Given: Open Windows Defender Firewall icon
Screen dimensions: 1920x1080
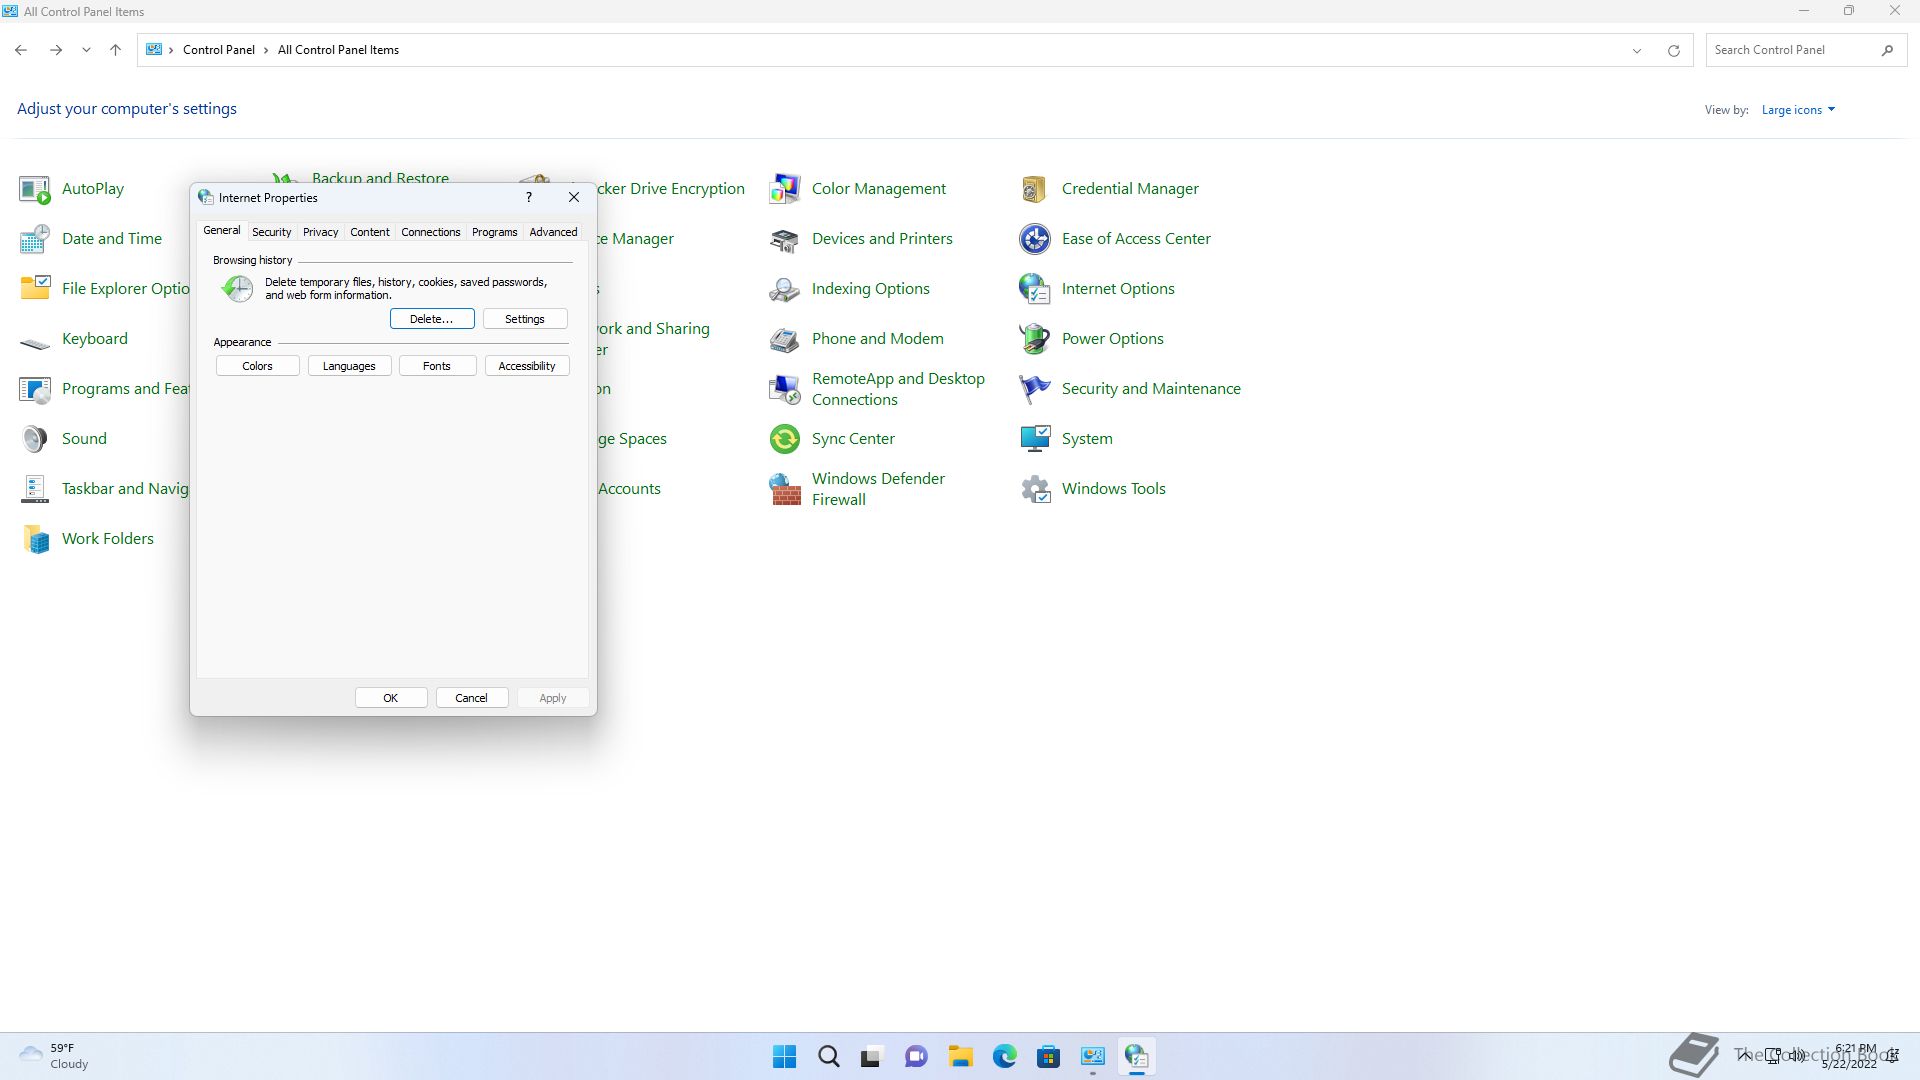Looking at the screenshot, I should 785,489.
